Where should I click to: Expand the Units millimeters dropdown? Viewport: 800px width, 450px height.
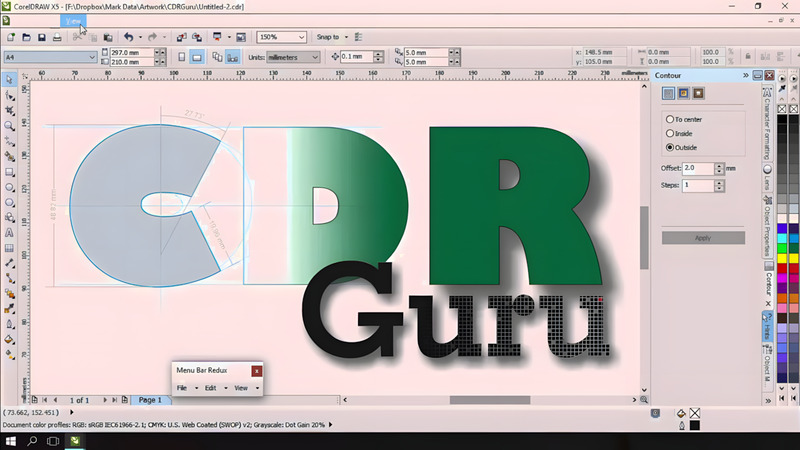pos(314,57)
